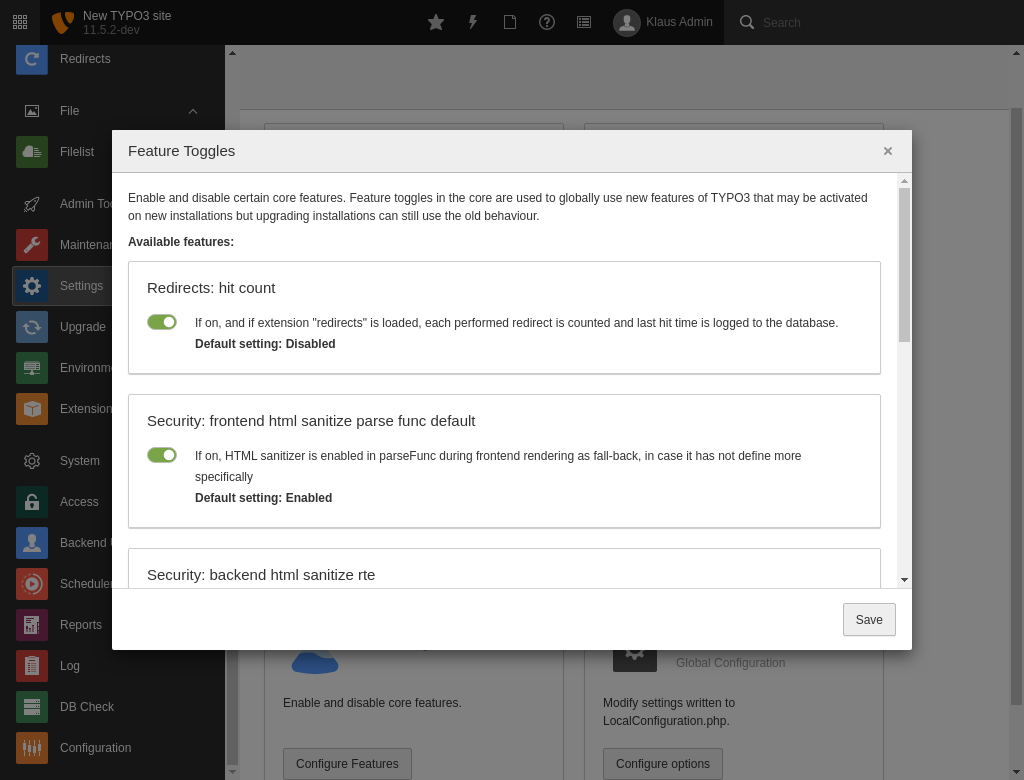Select Reports menu label

coord(81,625)
